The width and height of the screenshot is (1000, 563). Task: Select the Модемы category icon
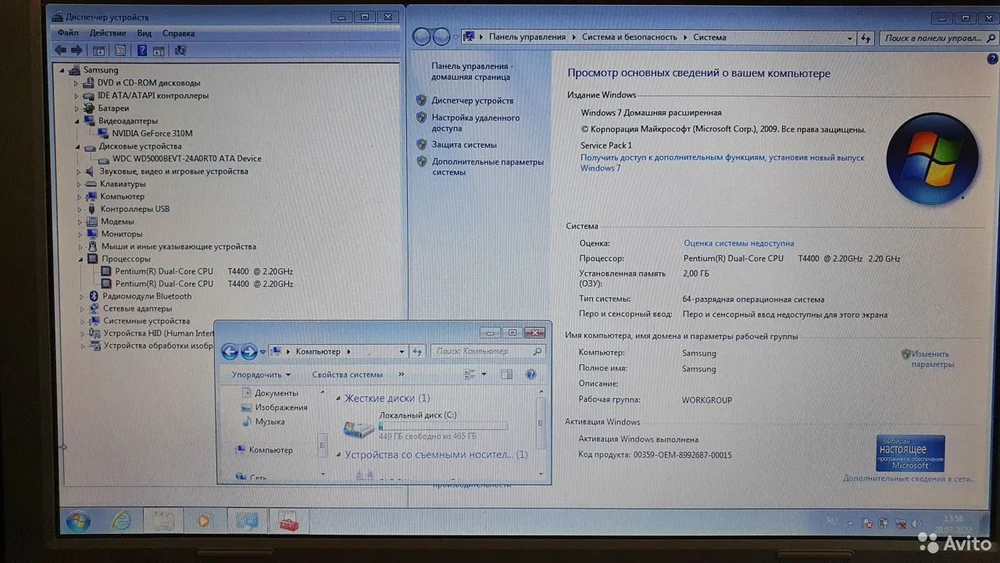(x=92, y=221)
